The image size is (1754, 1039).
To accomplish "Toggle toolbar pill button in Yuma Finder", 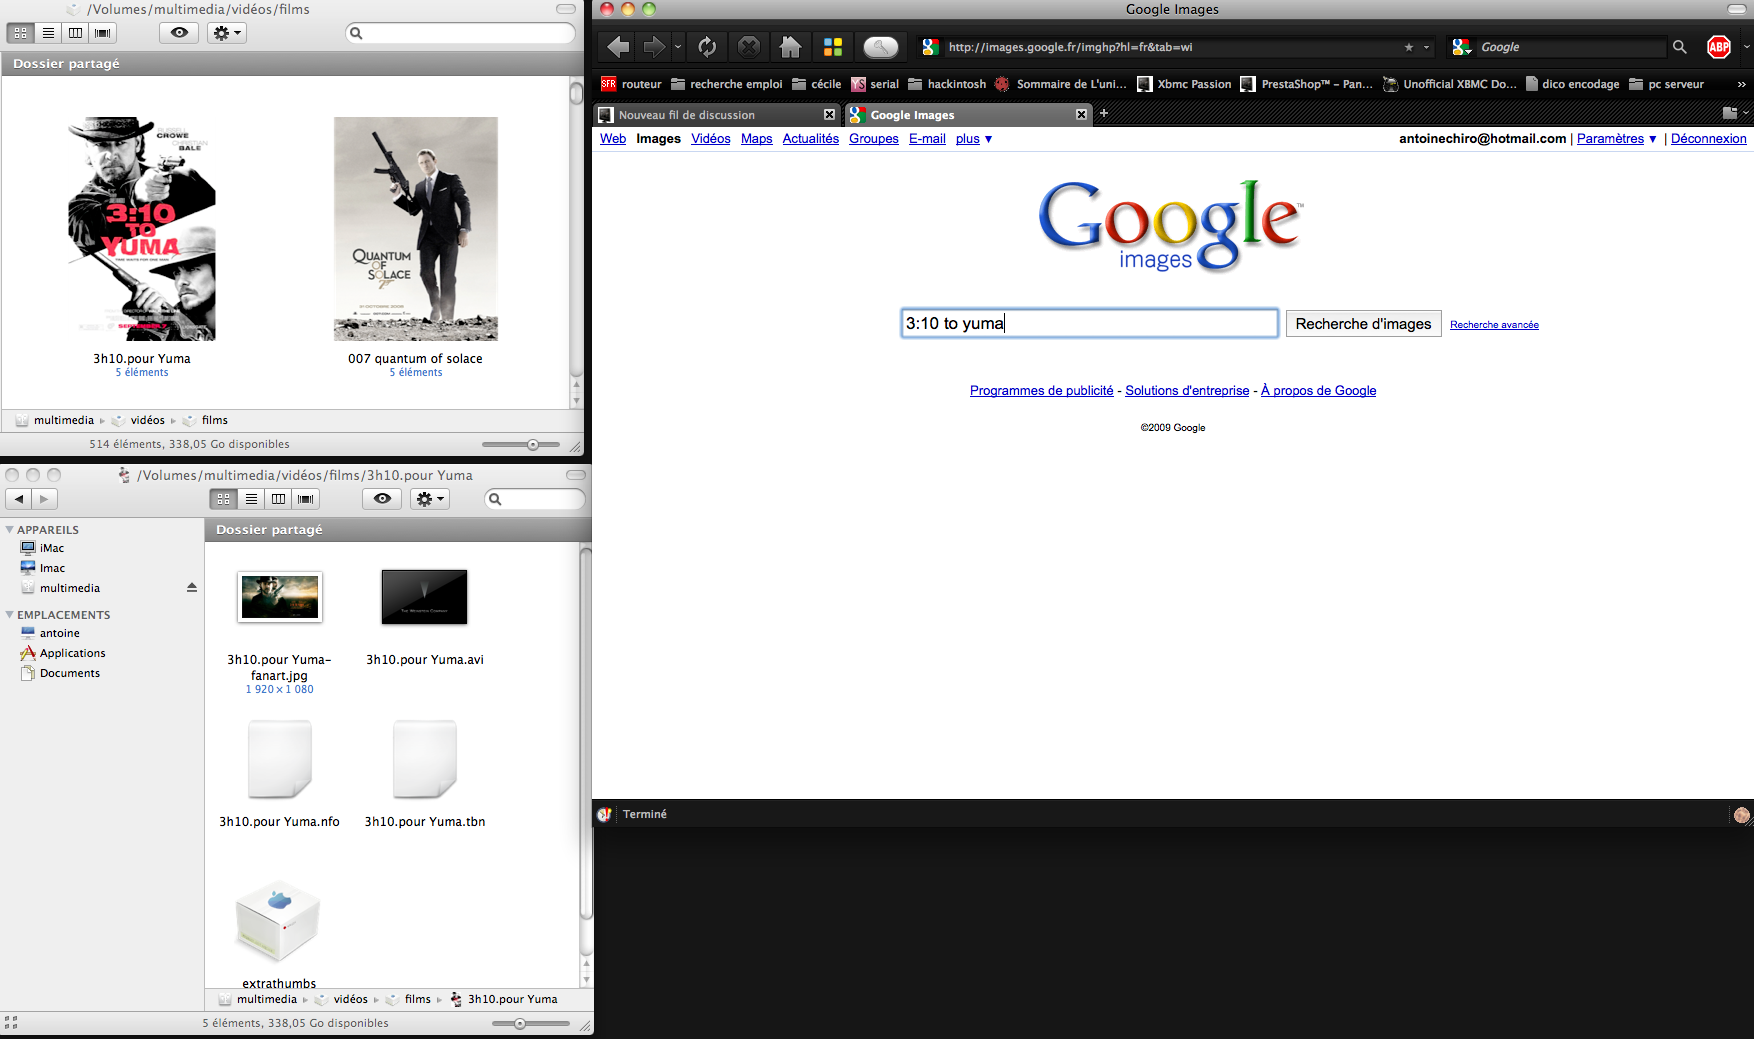I will pos(576,475).
